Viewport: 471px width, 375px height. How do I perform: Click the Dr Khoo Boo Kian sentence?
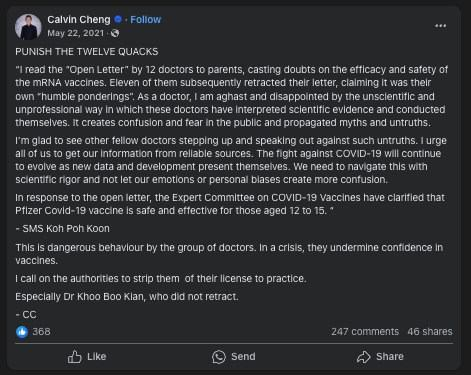pos(127,297)
